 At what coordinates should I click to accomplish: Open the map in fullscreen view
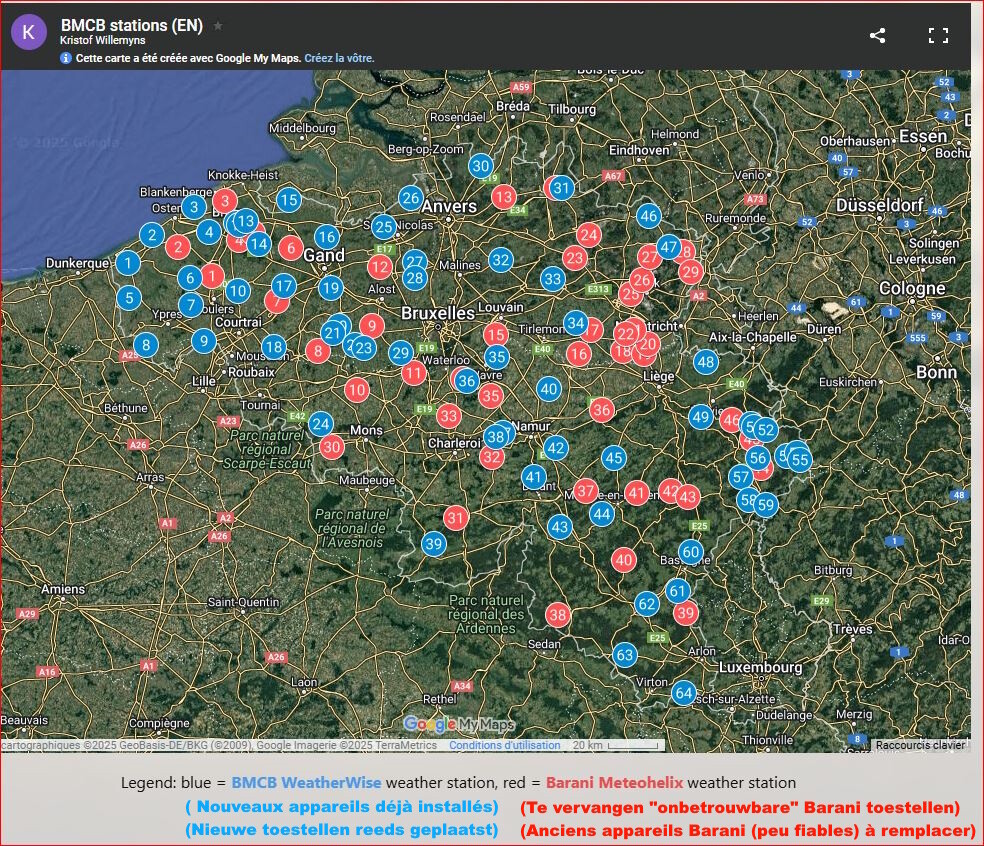tap(938, 35)
